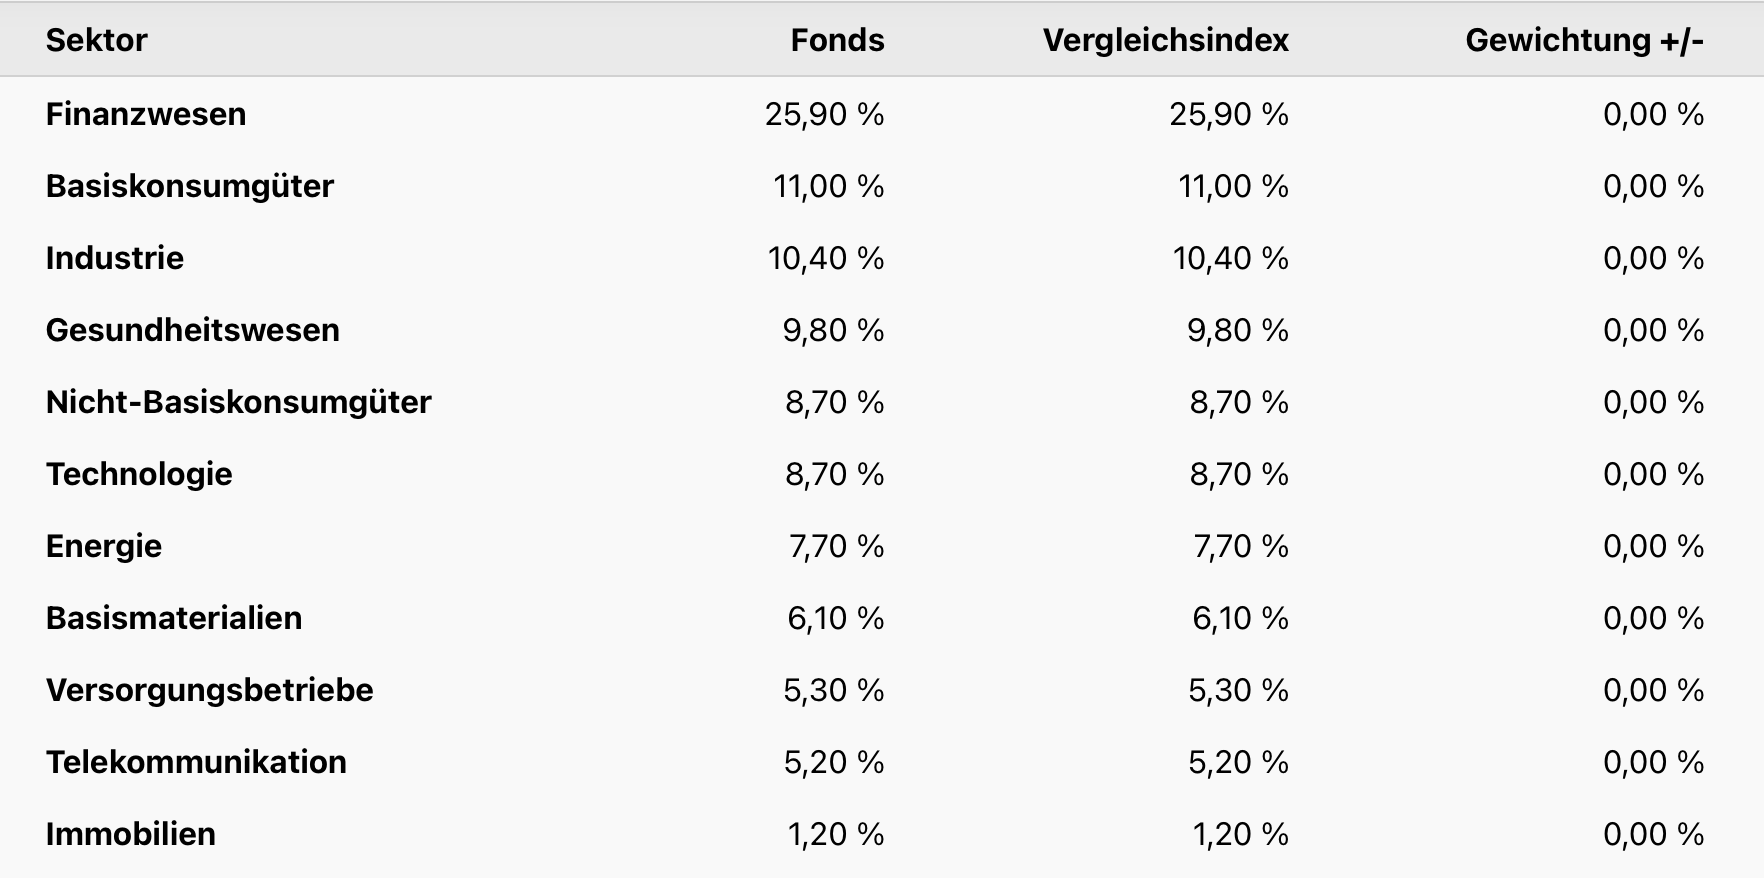
Task: Click the Telekommunikation sector label
Action: point(196,762)
